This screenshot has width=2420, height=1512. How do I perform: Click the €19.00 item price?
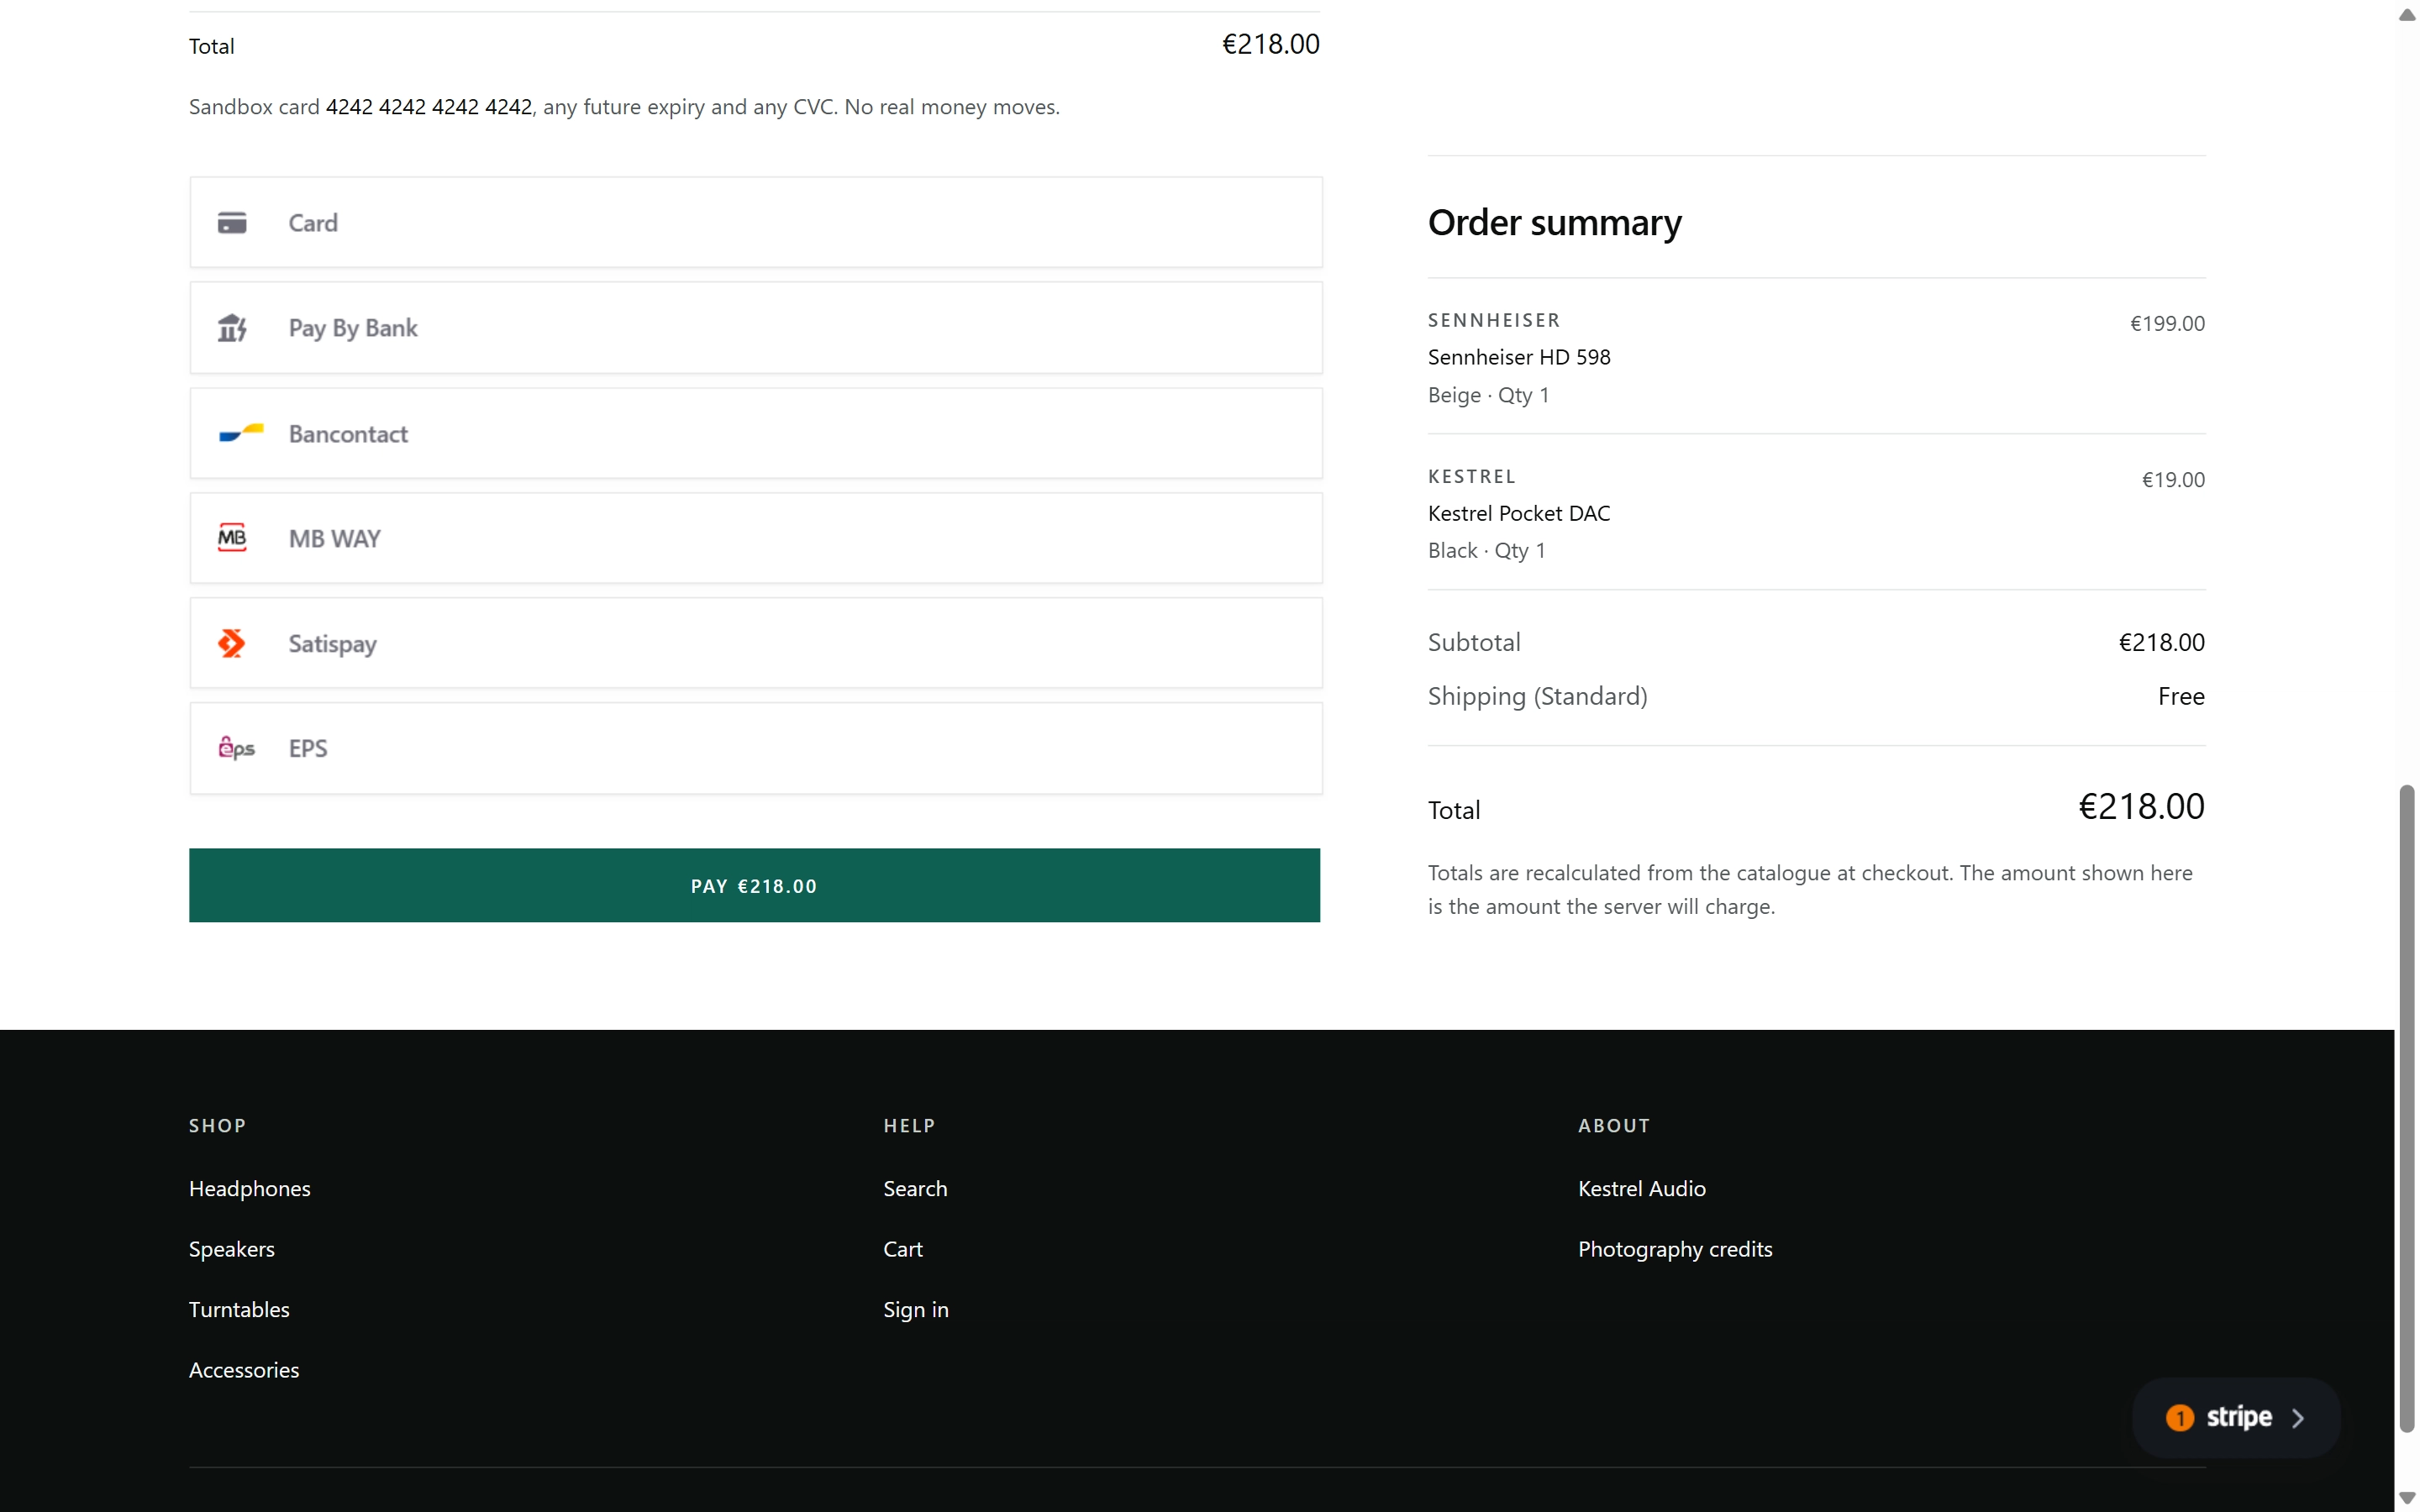tap(2173, 479)
